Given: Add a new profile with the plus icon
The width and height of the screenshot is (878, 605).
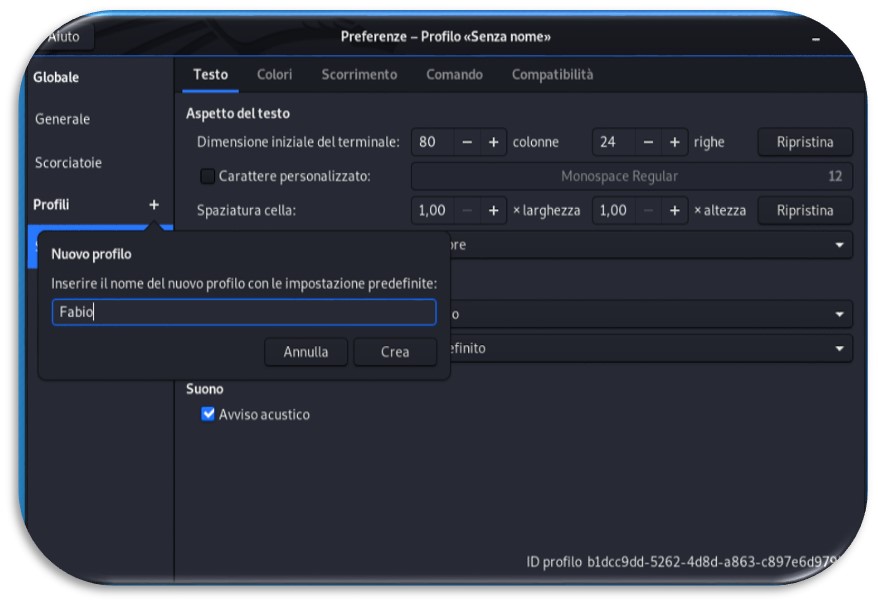Looking at the screenshot, I should tap(154, 205).
